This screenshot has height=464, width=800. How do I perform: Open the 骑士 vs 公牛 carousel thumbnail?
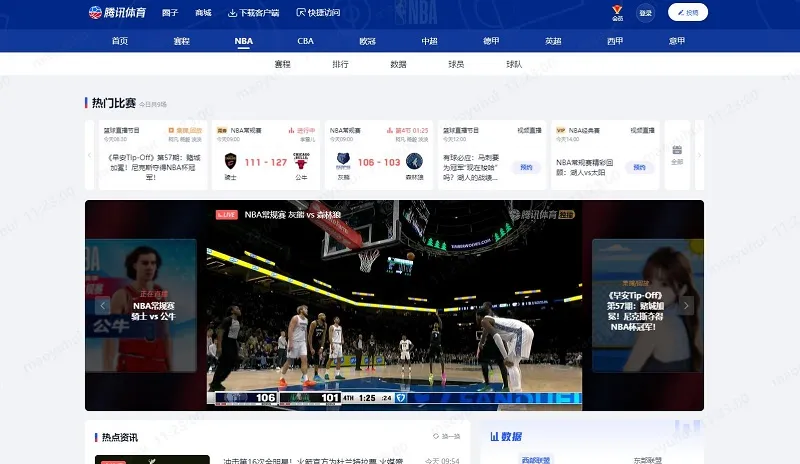[x=141, y=305]
